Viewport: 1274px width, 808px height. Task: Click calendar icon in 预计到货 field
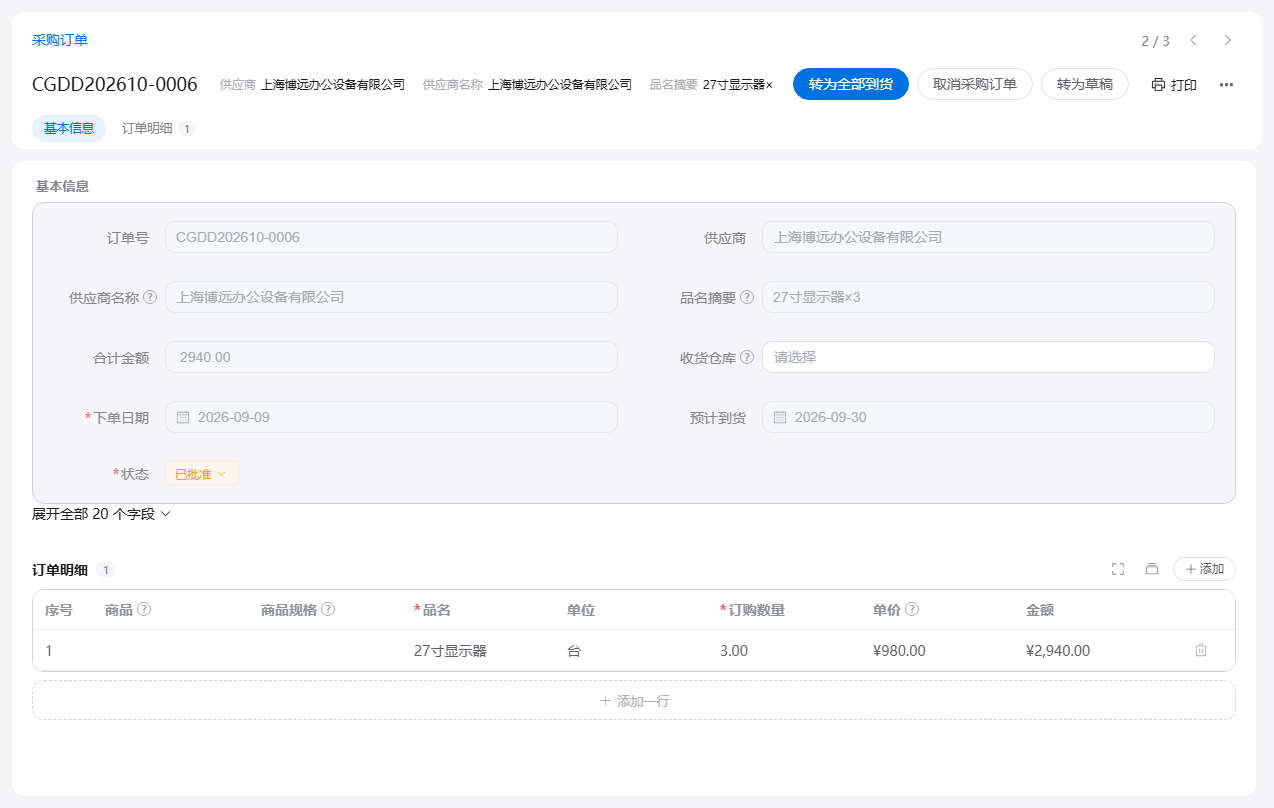click(x=780, y=417)
